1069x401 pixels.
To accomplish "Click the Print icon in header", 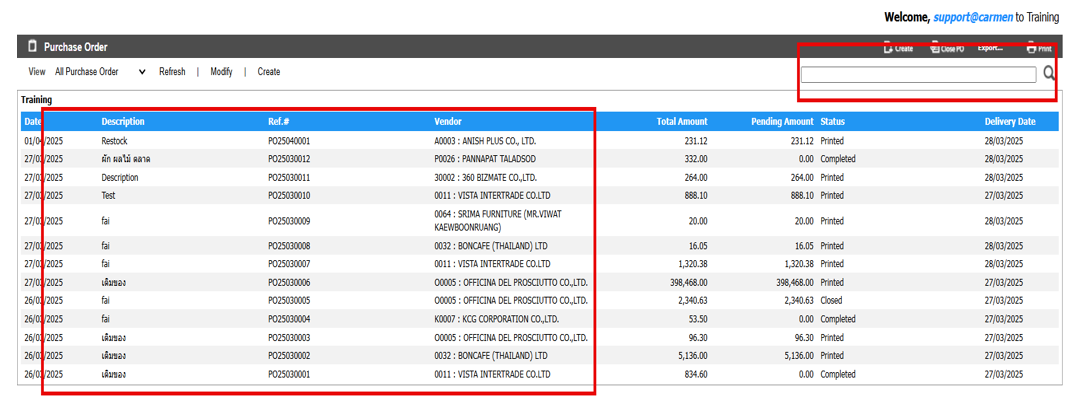I will [1038, 48].
